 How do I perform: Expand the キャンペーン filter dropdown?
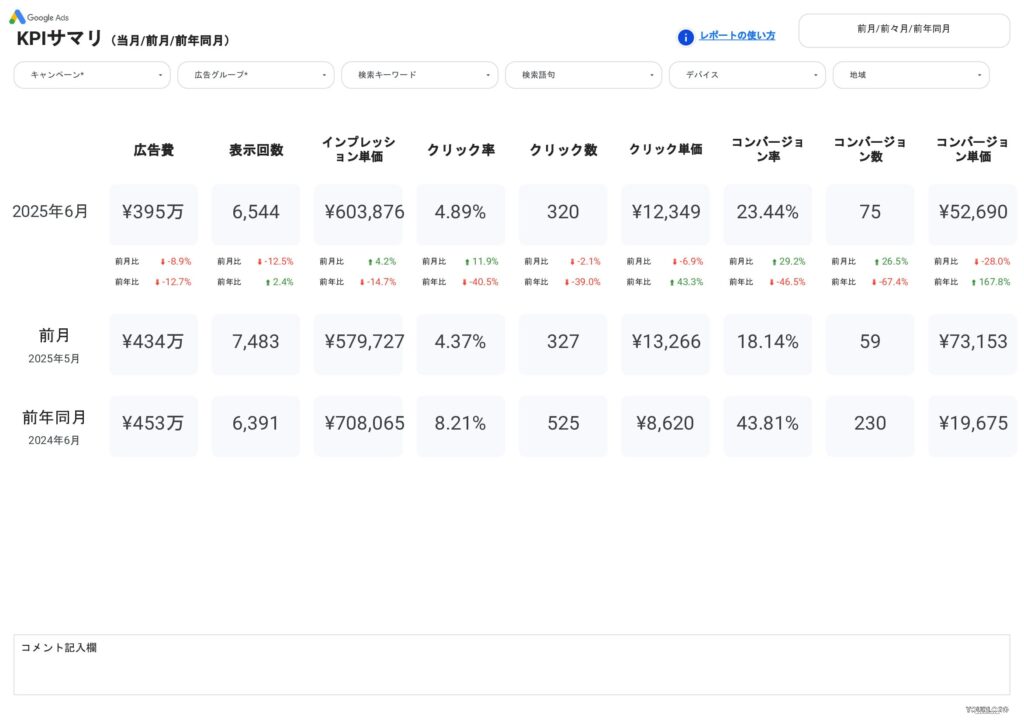coord(92,75)
